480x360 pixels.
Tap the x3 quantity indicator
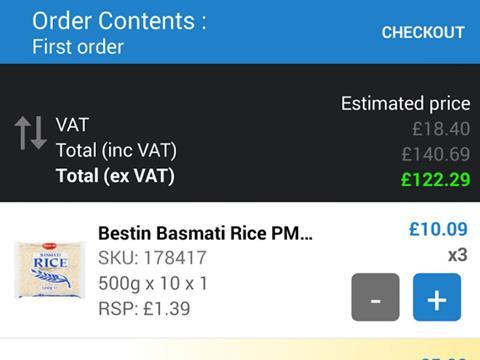coord(457,255)
